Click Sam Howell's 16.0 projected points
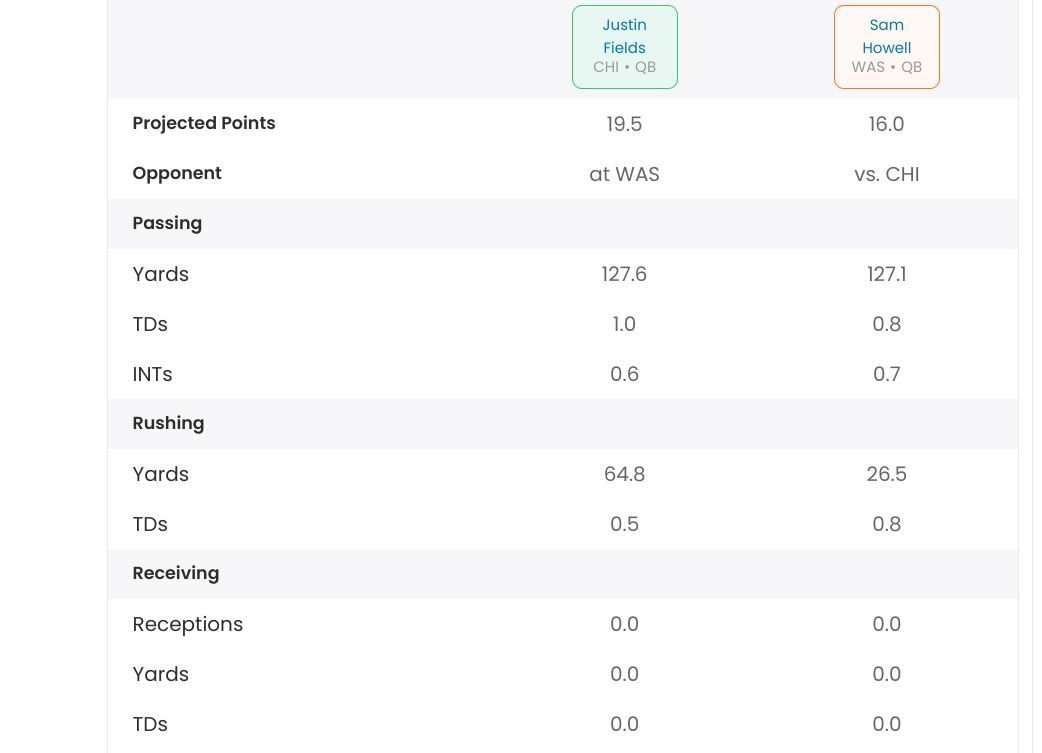This screenshot has height=753, width=1042. pyautogui.click(x=887, y=124)
